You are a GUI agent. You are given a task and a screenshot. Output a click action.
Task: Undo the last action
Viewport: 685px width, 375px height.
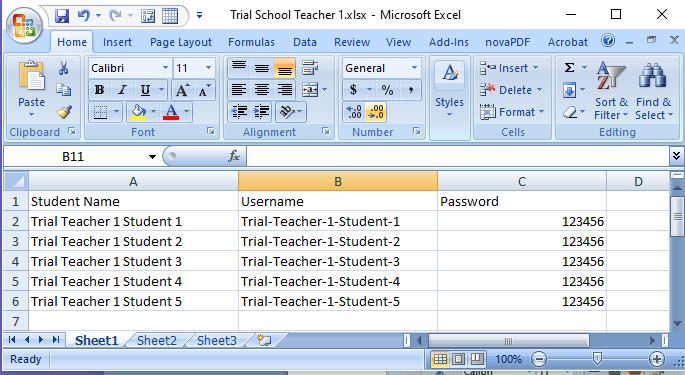(83, 16)
